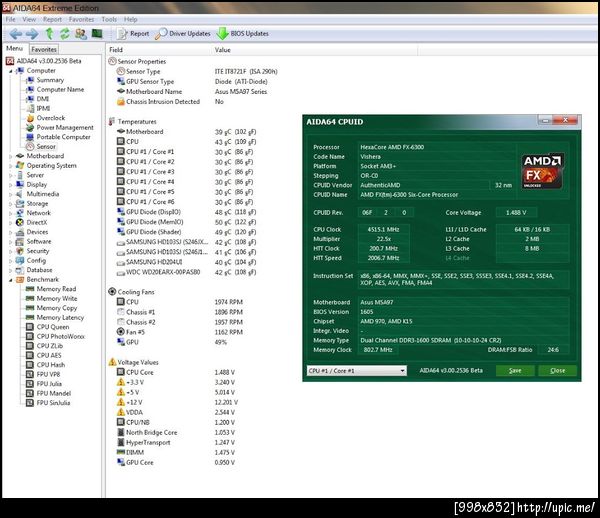Select the GPU Diode (DispIO) temperature row

coord(186,212)
